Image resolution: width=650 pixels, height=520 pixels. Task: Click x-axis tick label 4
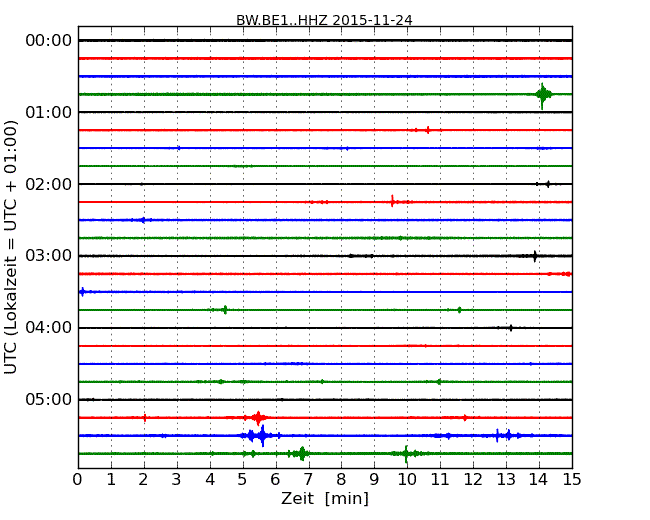[210, 480]
